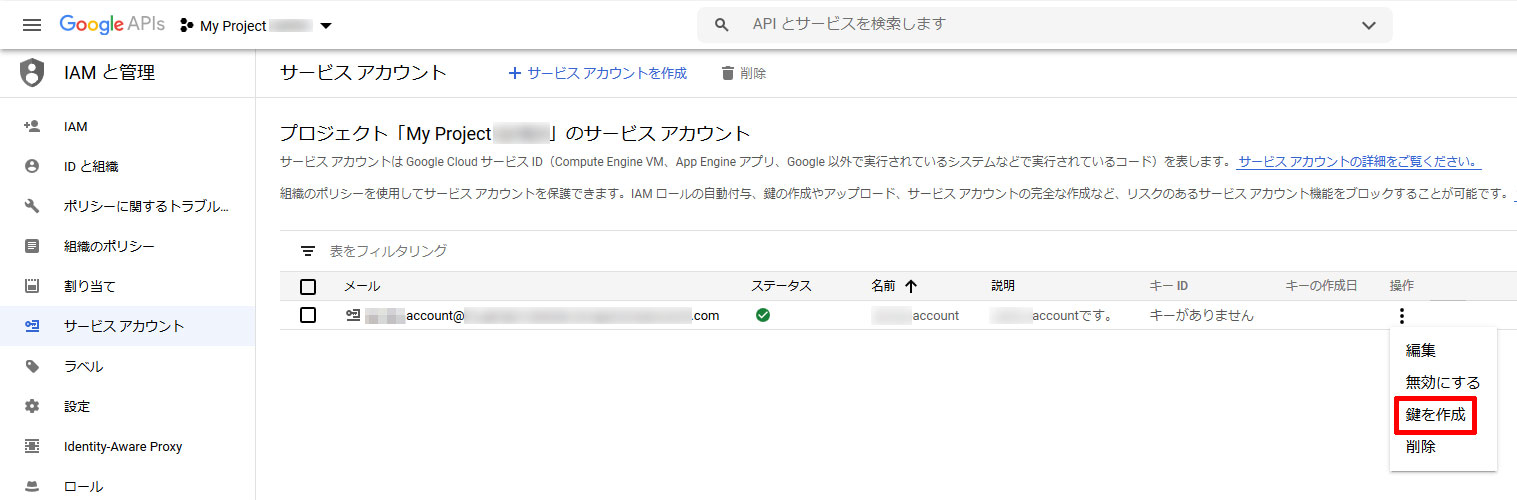Open 組織のポリシー in sidebar
Screen dimensions: 1517x500
(x=128, y=247)
